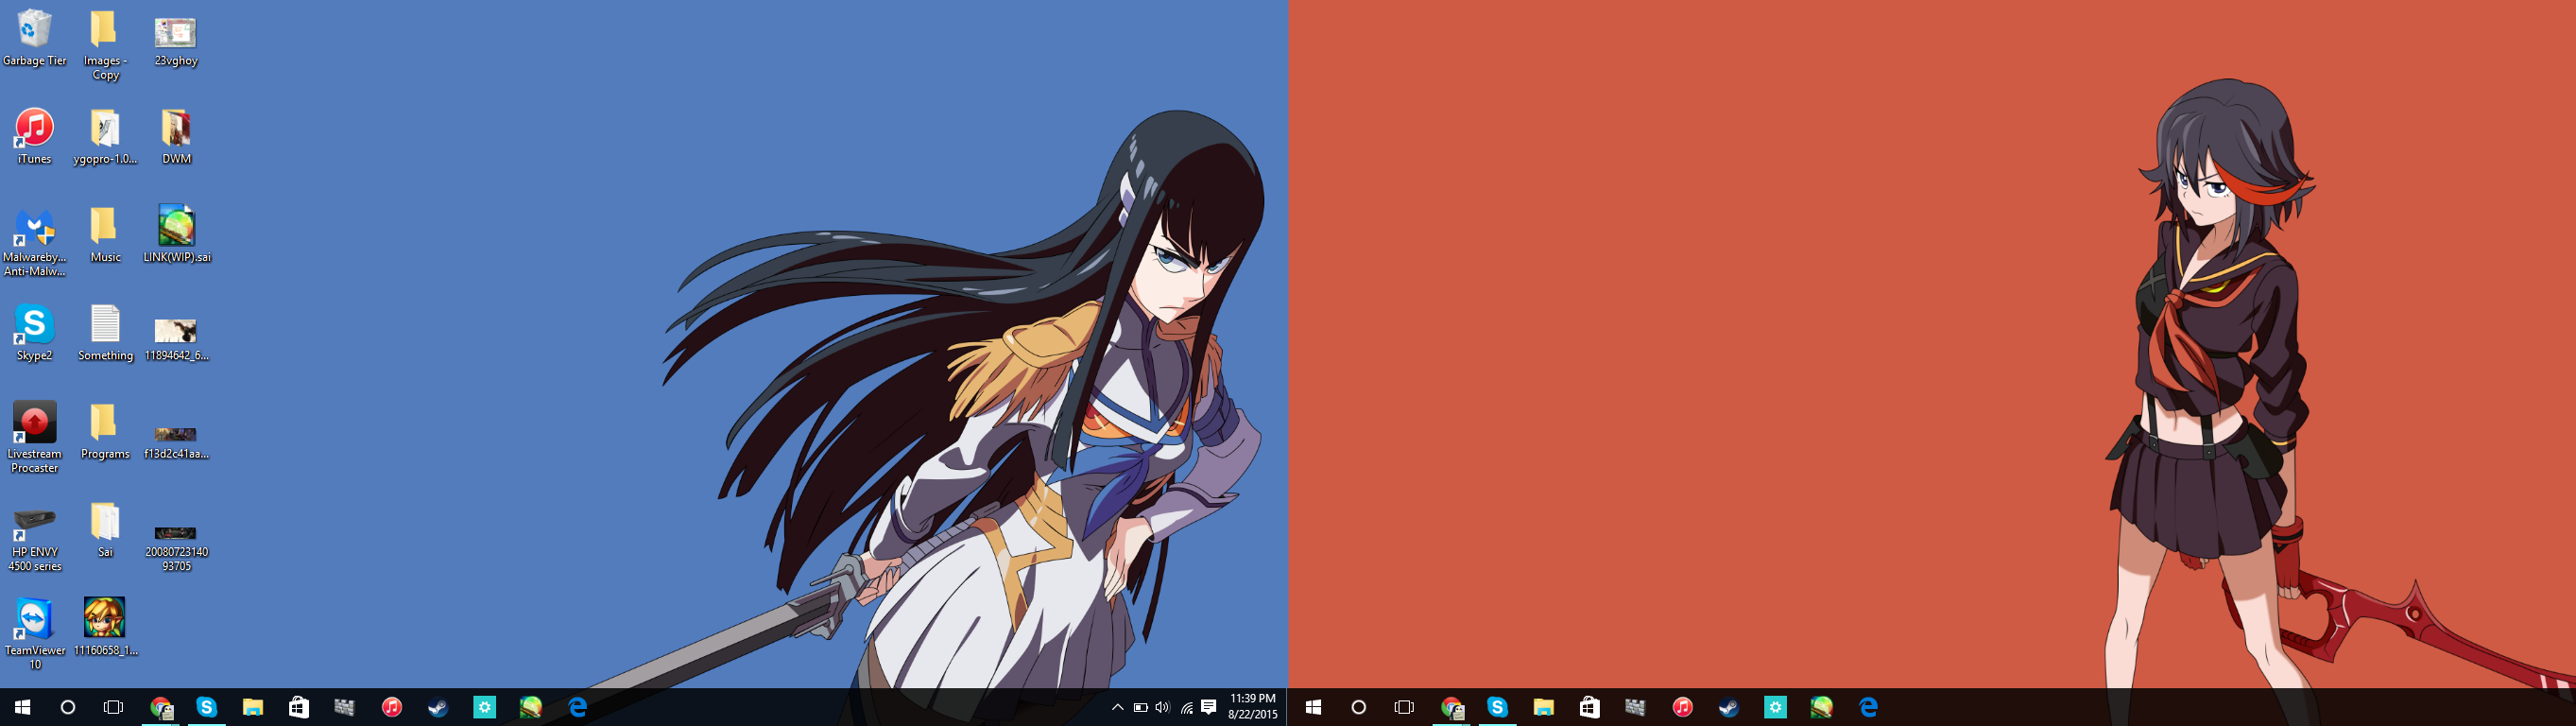Screen dimensions: 2576x726
Task: Open Start menu on blue desktop taskbar
Action: click(22, 707)
